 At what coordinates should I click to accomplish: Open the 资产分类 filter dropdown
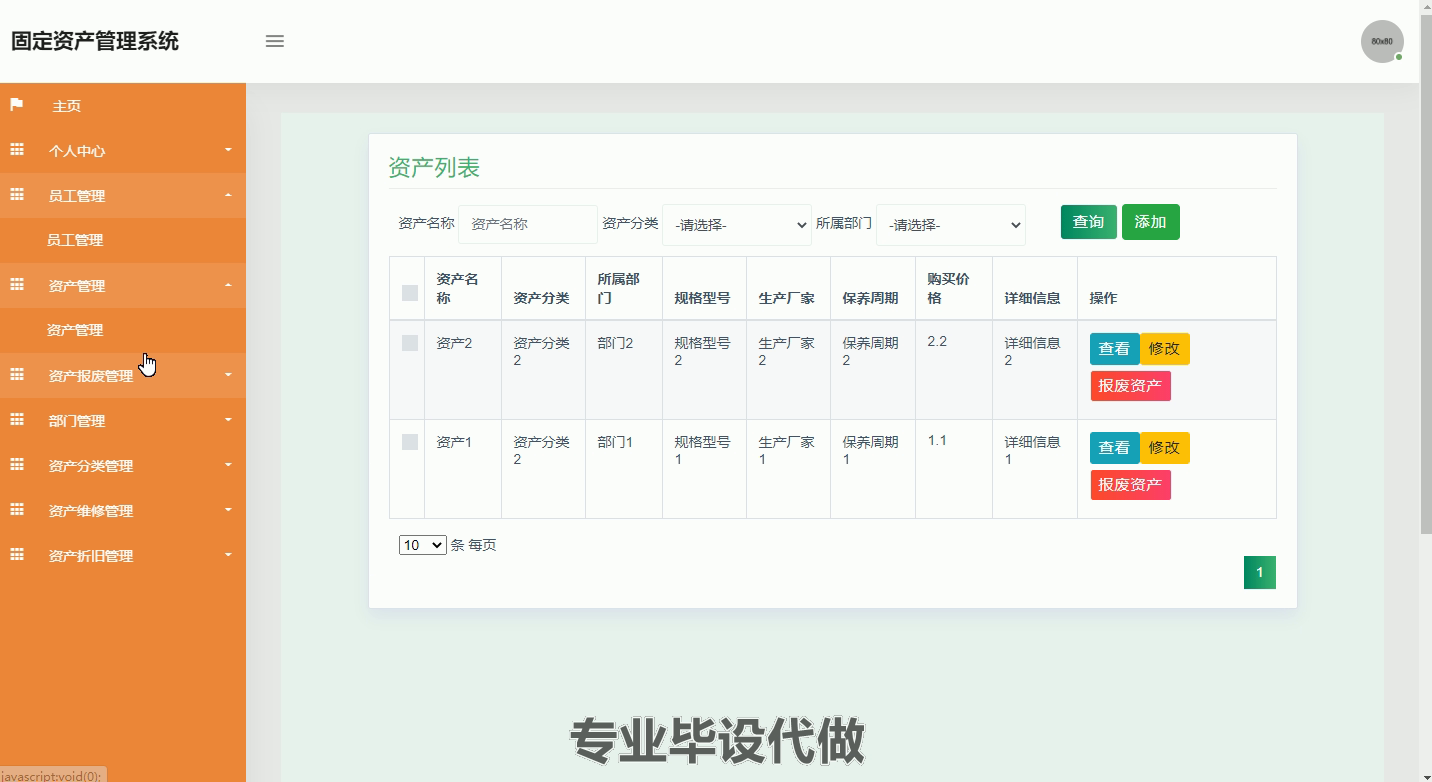tap(737, 225)
